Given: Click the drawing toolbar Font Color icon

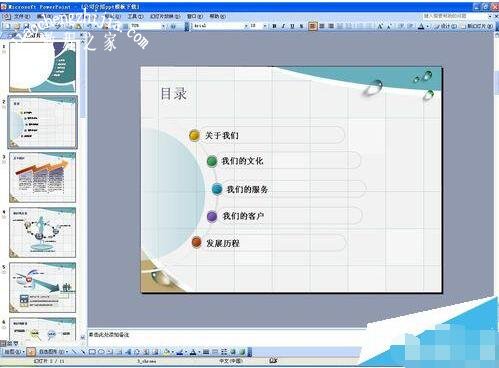Looking at the screenshot, I should (193, 352).
